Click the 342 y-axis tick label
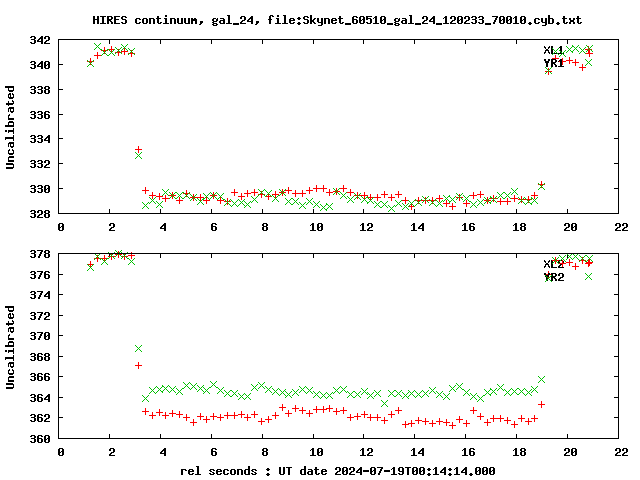The width and height of the screenshot is (640, 480). coord(40,40)
